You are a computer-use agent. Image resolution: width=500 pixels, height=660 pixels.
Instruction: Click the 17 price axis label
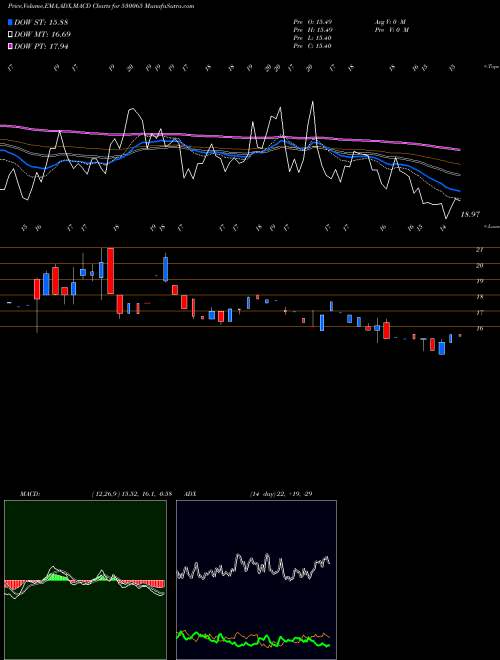479,313
